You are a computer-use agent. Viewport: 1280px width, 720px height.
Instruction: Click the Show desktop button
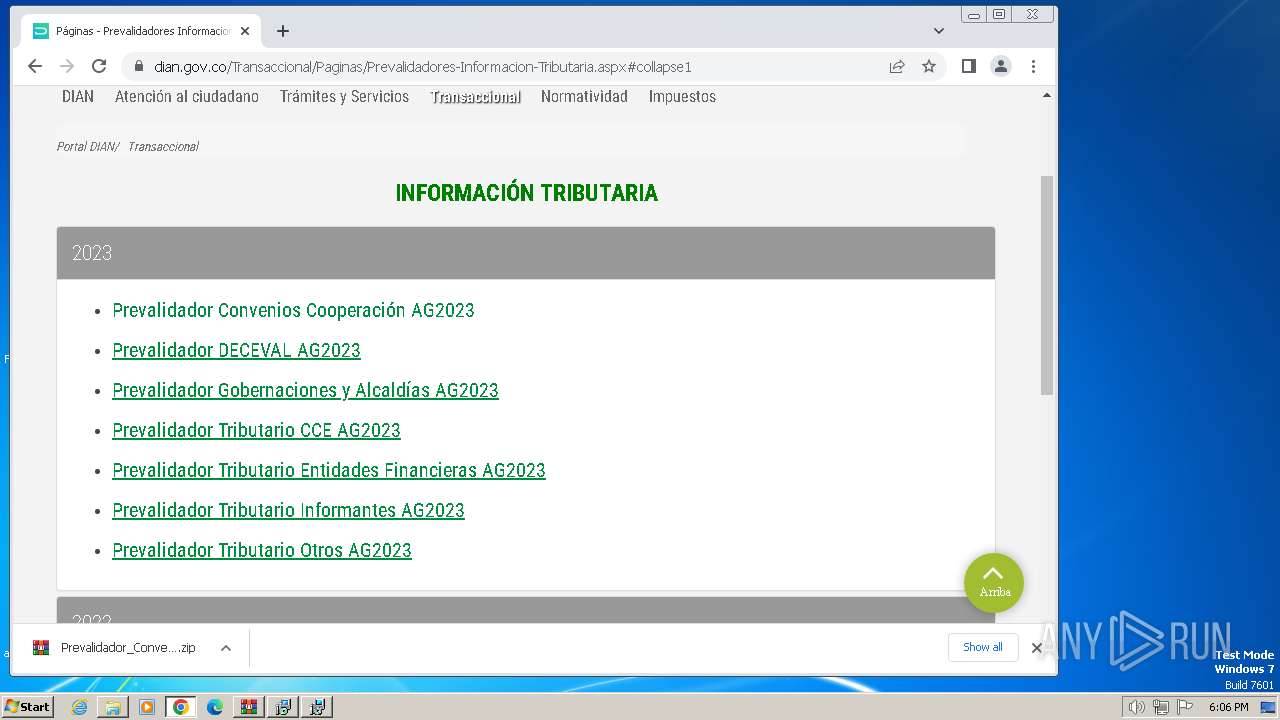click(1268, 707)
